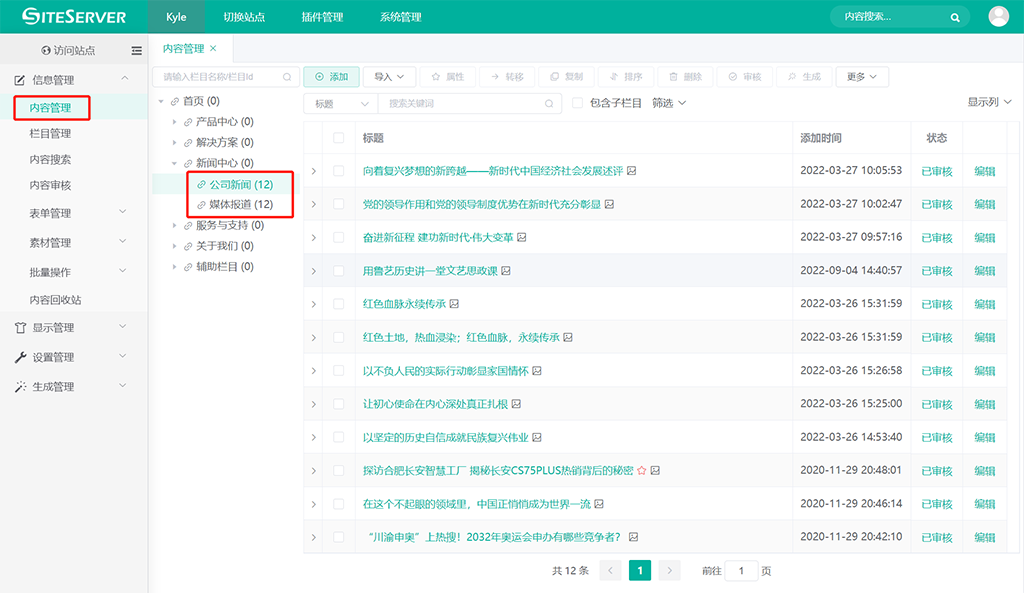Click the 请输入栏目名称 channel search field

click(226, 77)
